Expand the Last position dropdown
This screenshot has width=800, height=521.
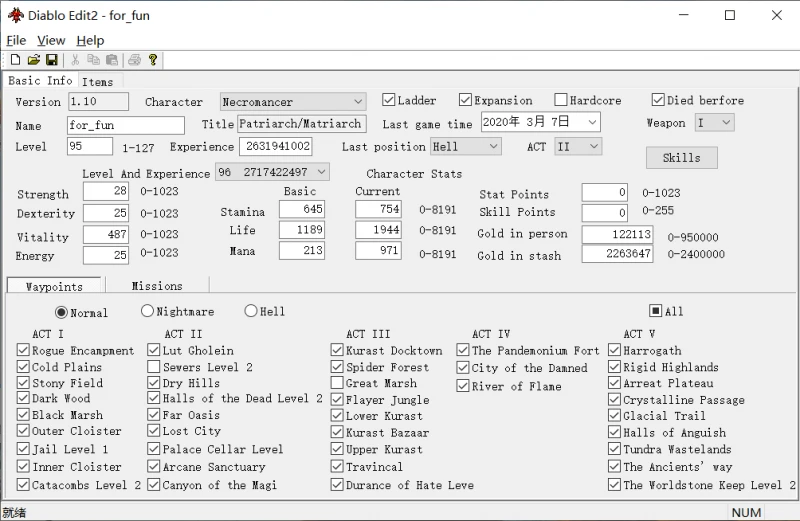pos(492,147)
